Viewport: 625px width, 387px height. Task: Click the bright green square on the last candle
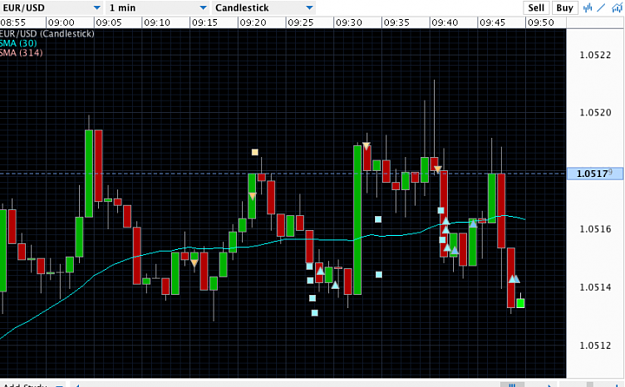point(520,303)
